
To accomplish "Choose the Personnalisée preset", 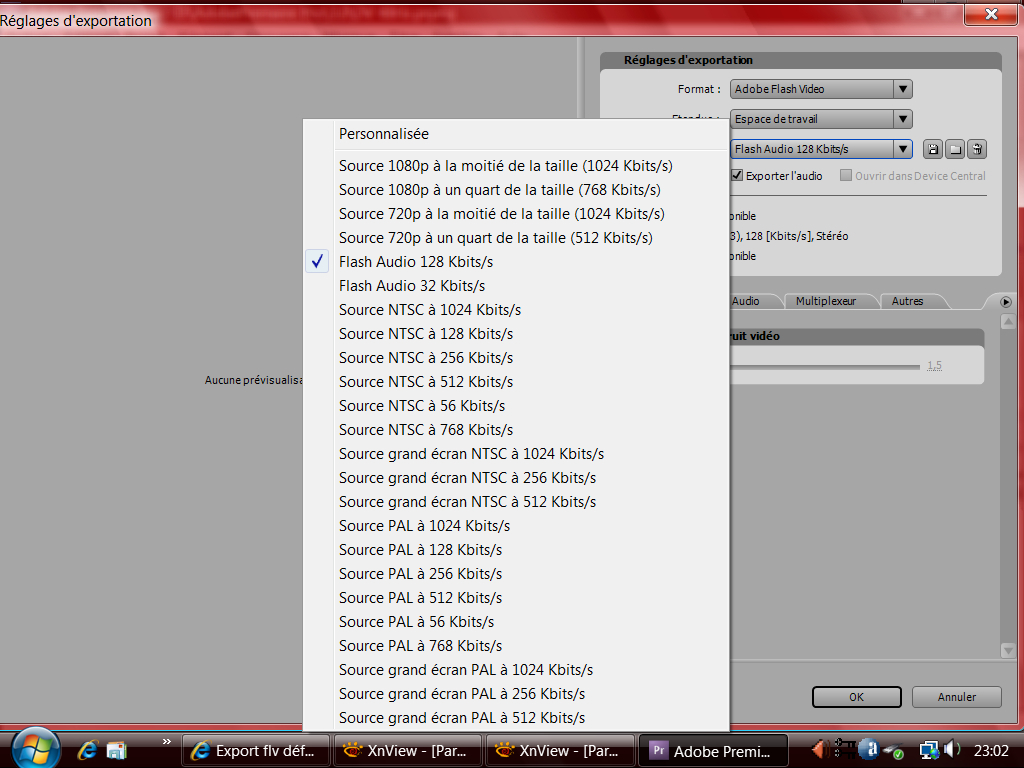I will click(x=516, y=134).
